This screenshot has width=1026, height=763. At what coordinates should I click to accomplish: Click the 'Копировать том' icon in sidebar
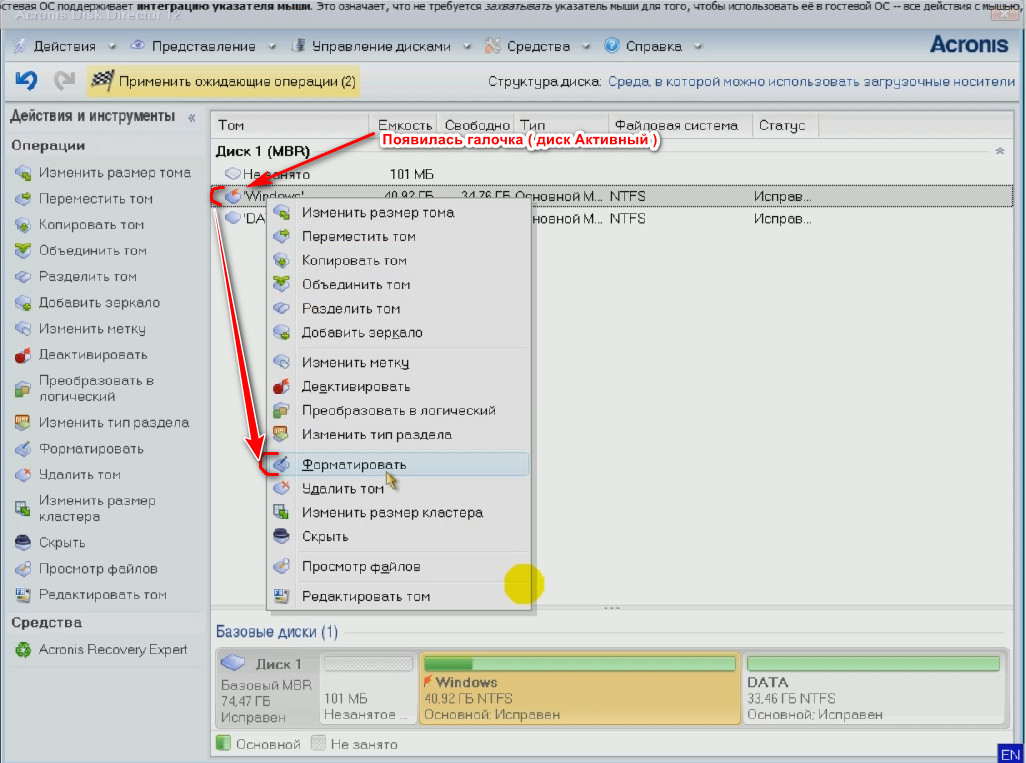pos(22,225)
